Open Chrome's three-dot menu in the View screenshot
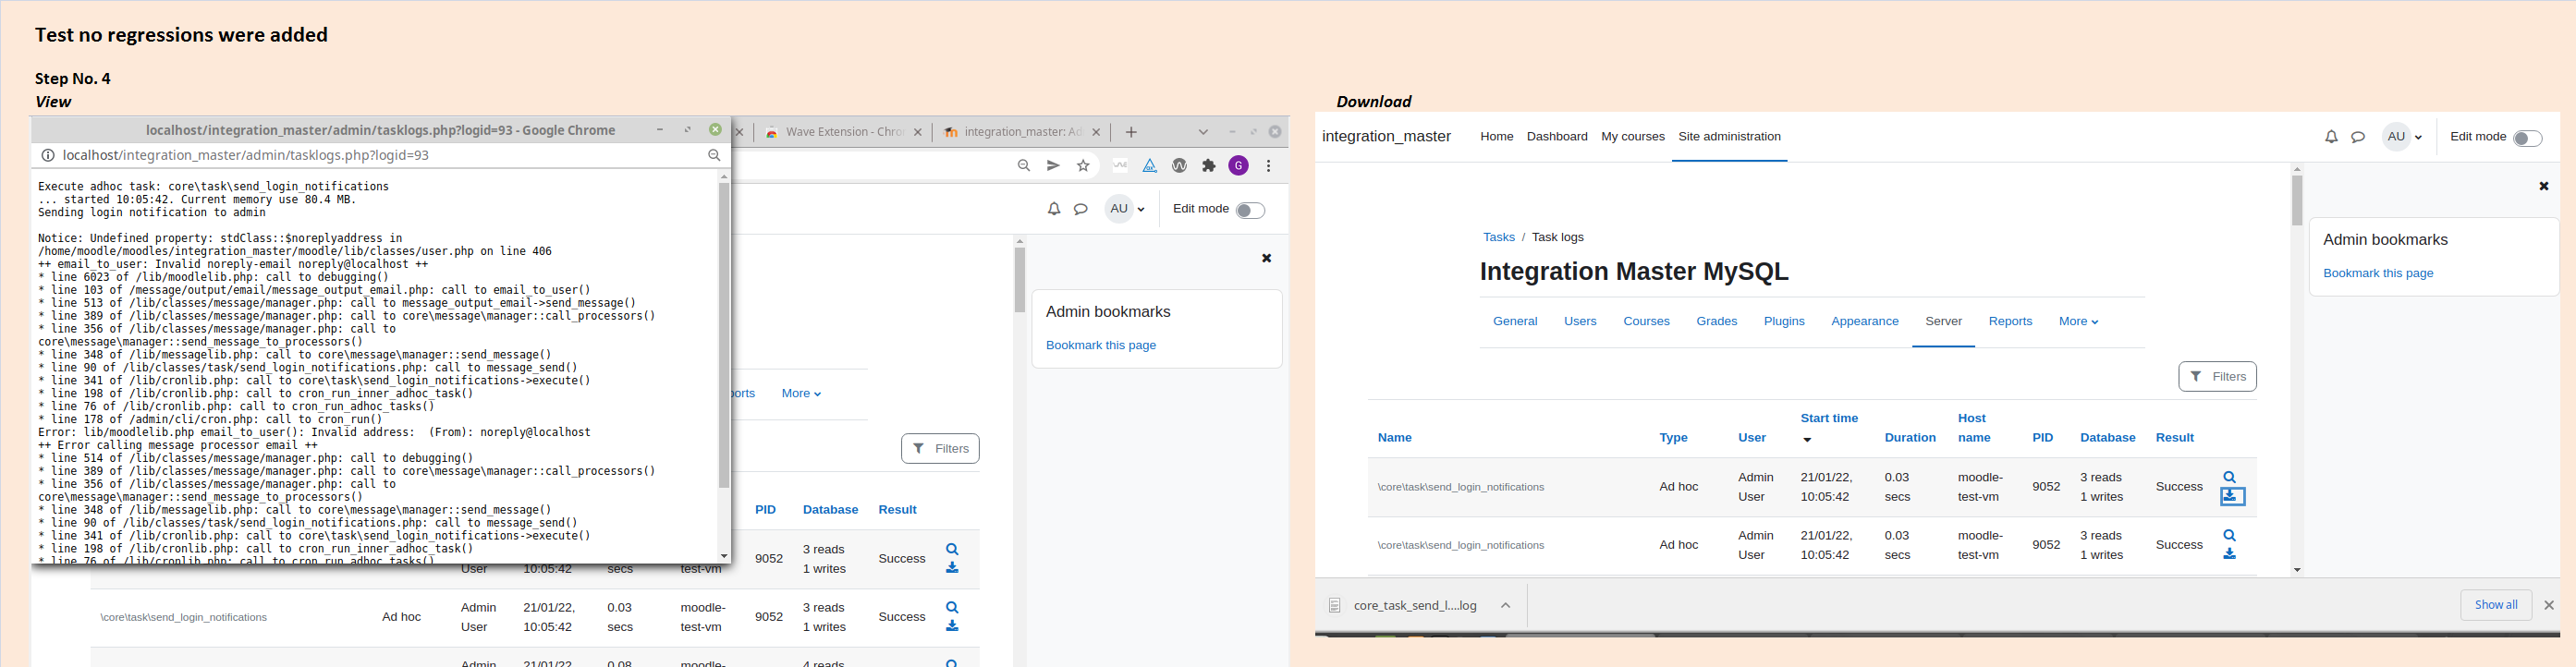 click(1268, 166)
